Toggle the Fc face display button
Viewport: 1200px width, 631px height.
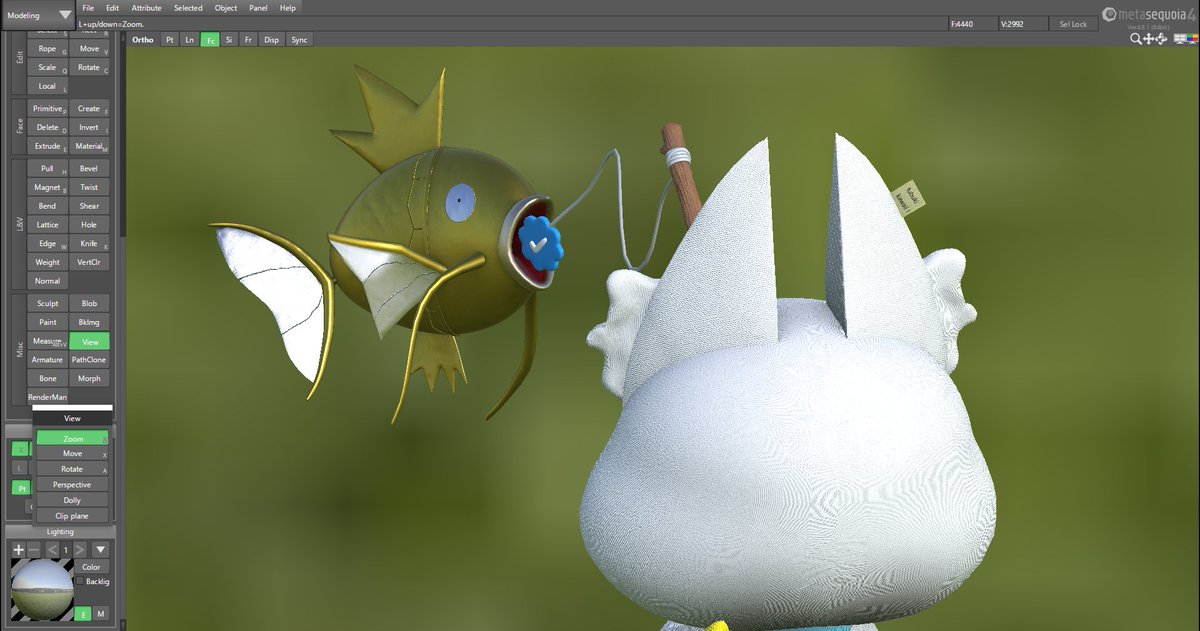210,40
